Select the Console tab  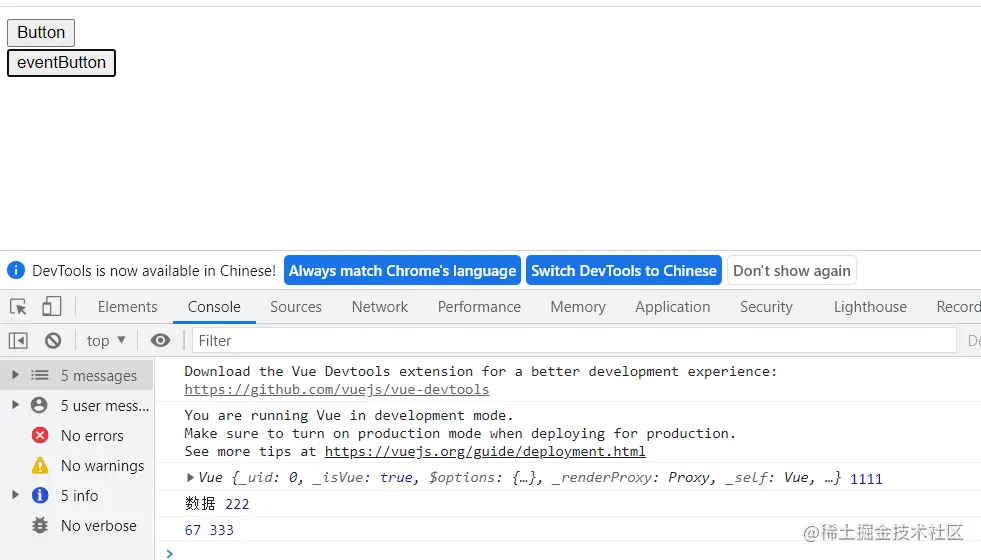(214, 307)
